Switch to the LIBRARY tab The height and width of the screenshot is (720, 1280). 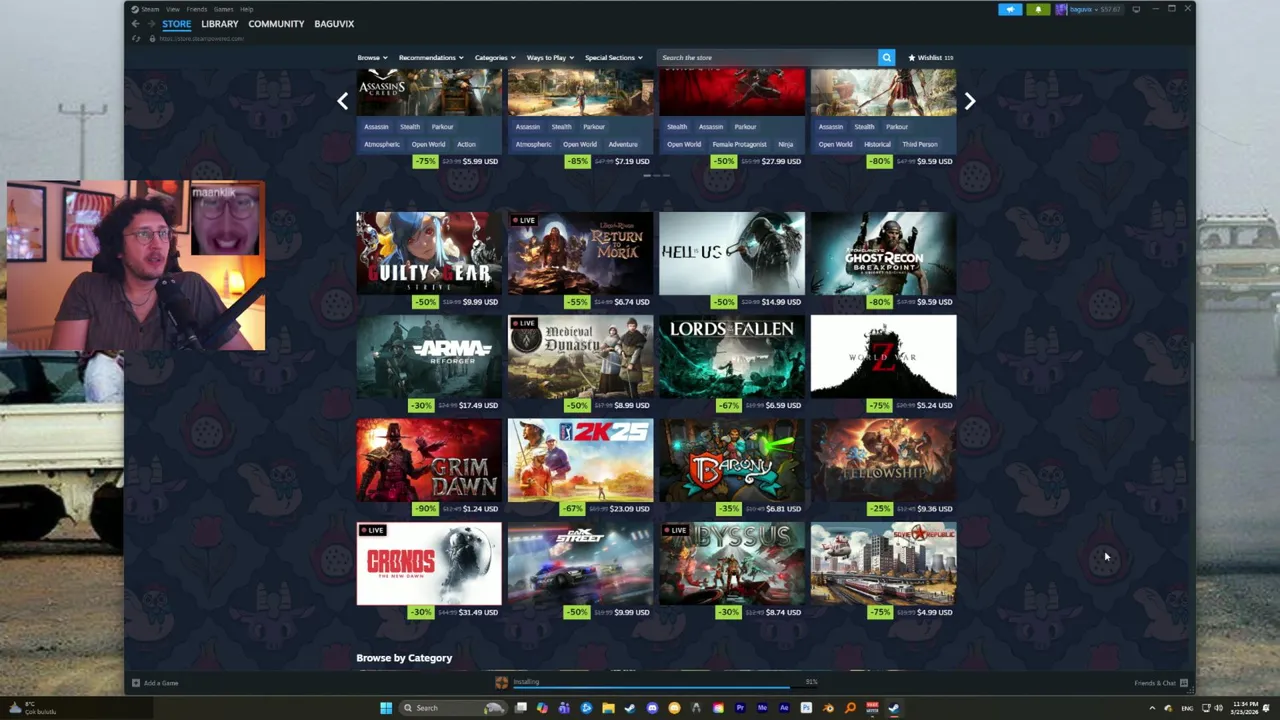tap(219, 23)
